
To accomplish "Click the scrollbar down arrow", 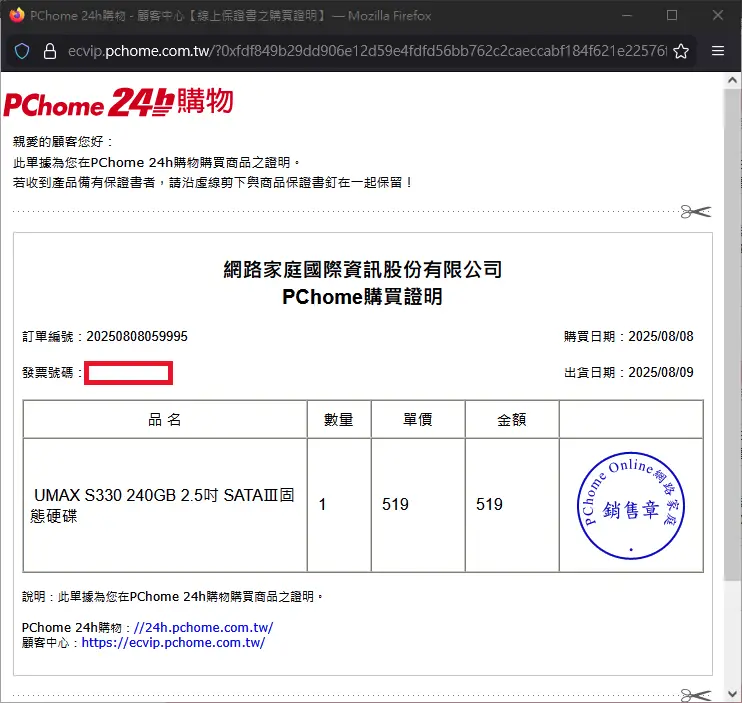I will (733, 694).
